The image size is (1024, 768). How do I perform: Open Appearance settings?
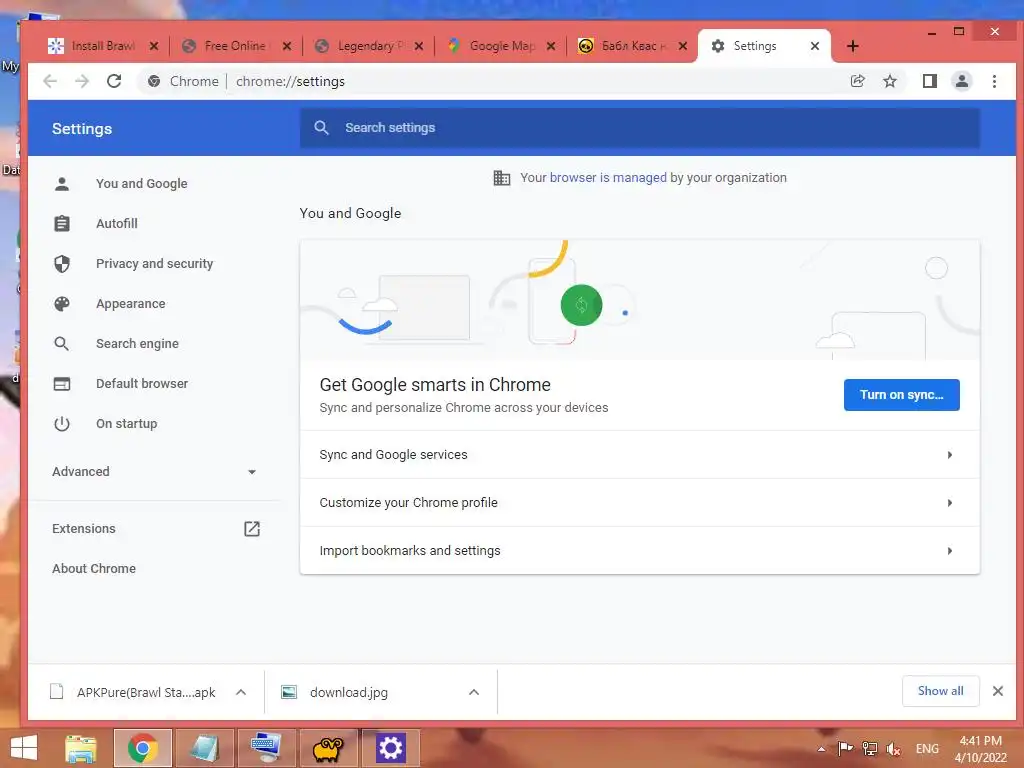click(x=131, y=304)
